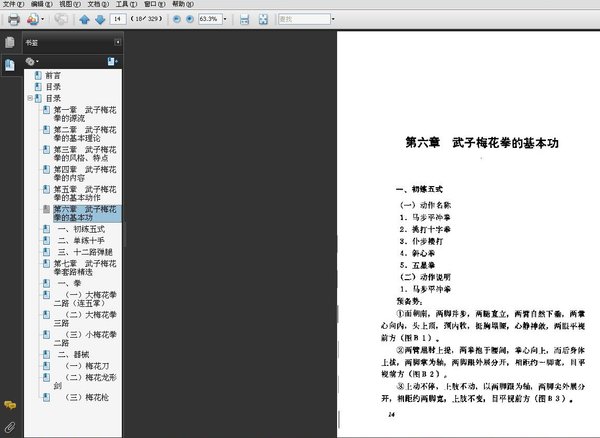The height and width of the screenshot is (438, 600).
Task: Click bookmark icon beside 一、初练五式
Action: pyautogui.click(x=46, y=229)
